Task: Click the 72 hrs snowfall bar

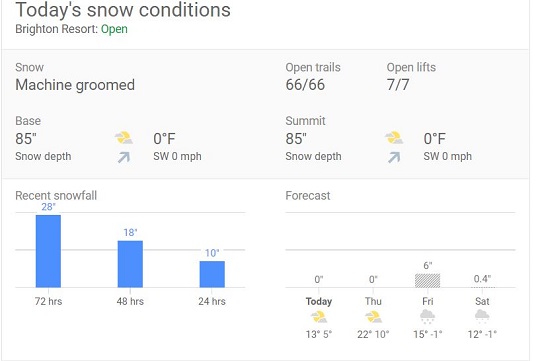Action: point(48,251)
